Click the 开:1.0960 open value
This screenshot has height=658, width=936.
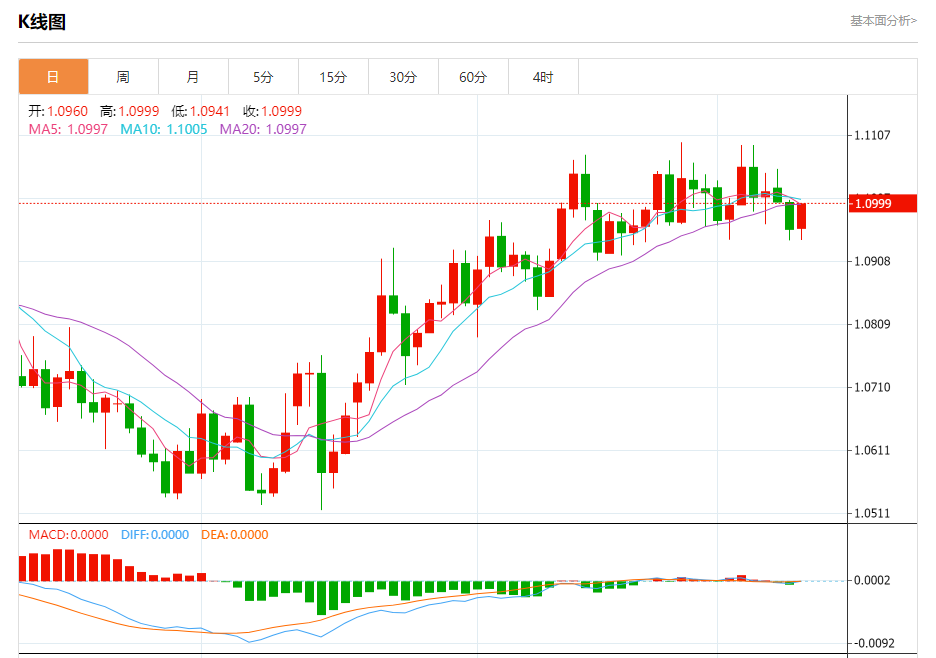[58, 111]
